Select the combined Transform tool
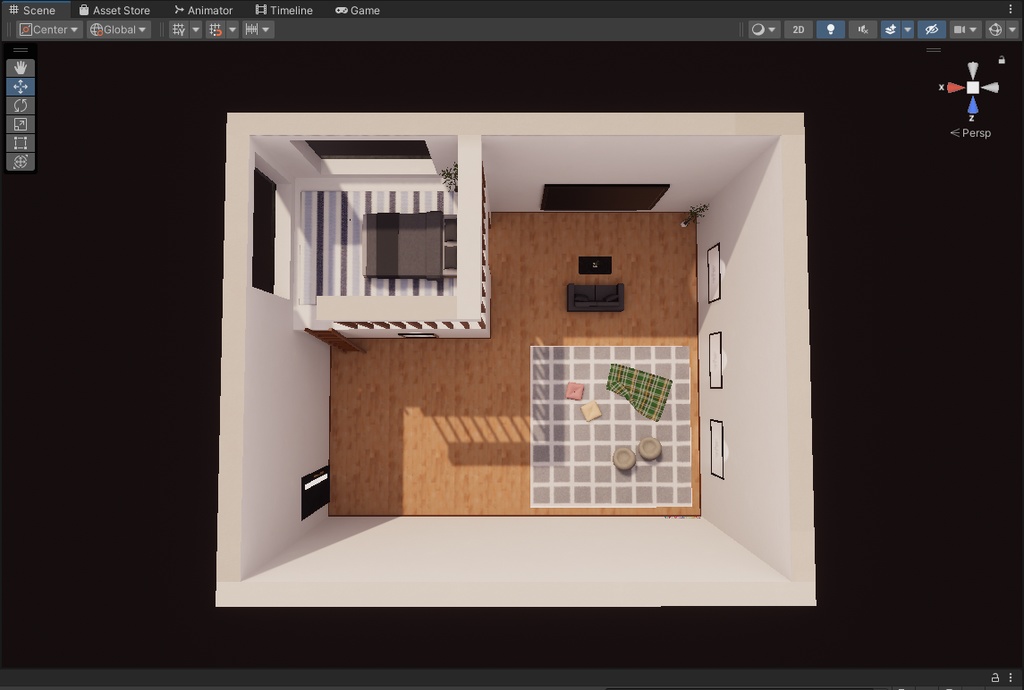 tap(20, 160)
